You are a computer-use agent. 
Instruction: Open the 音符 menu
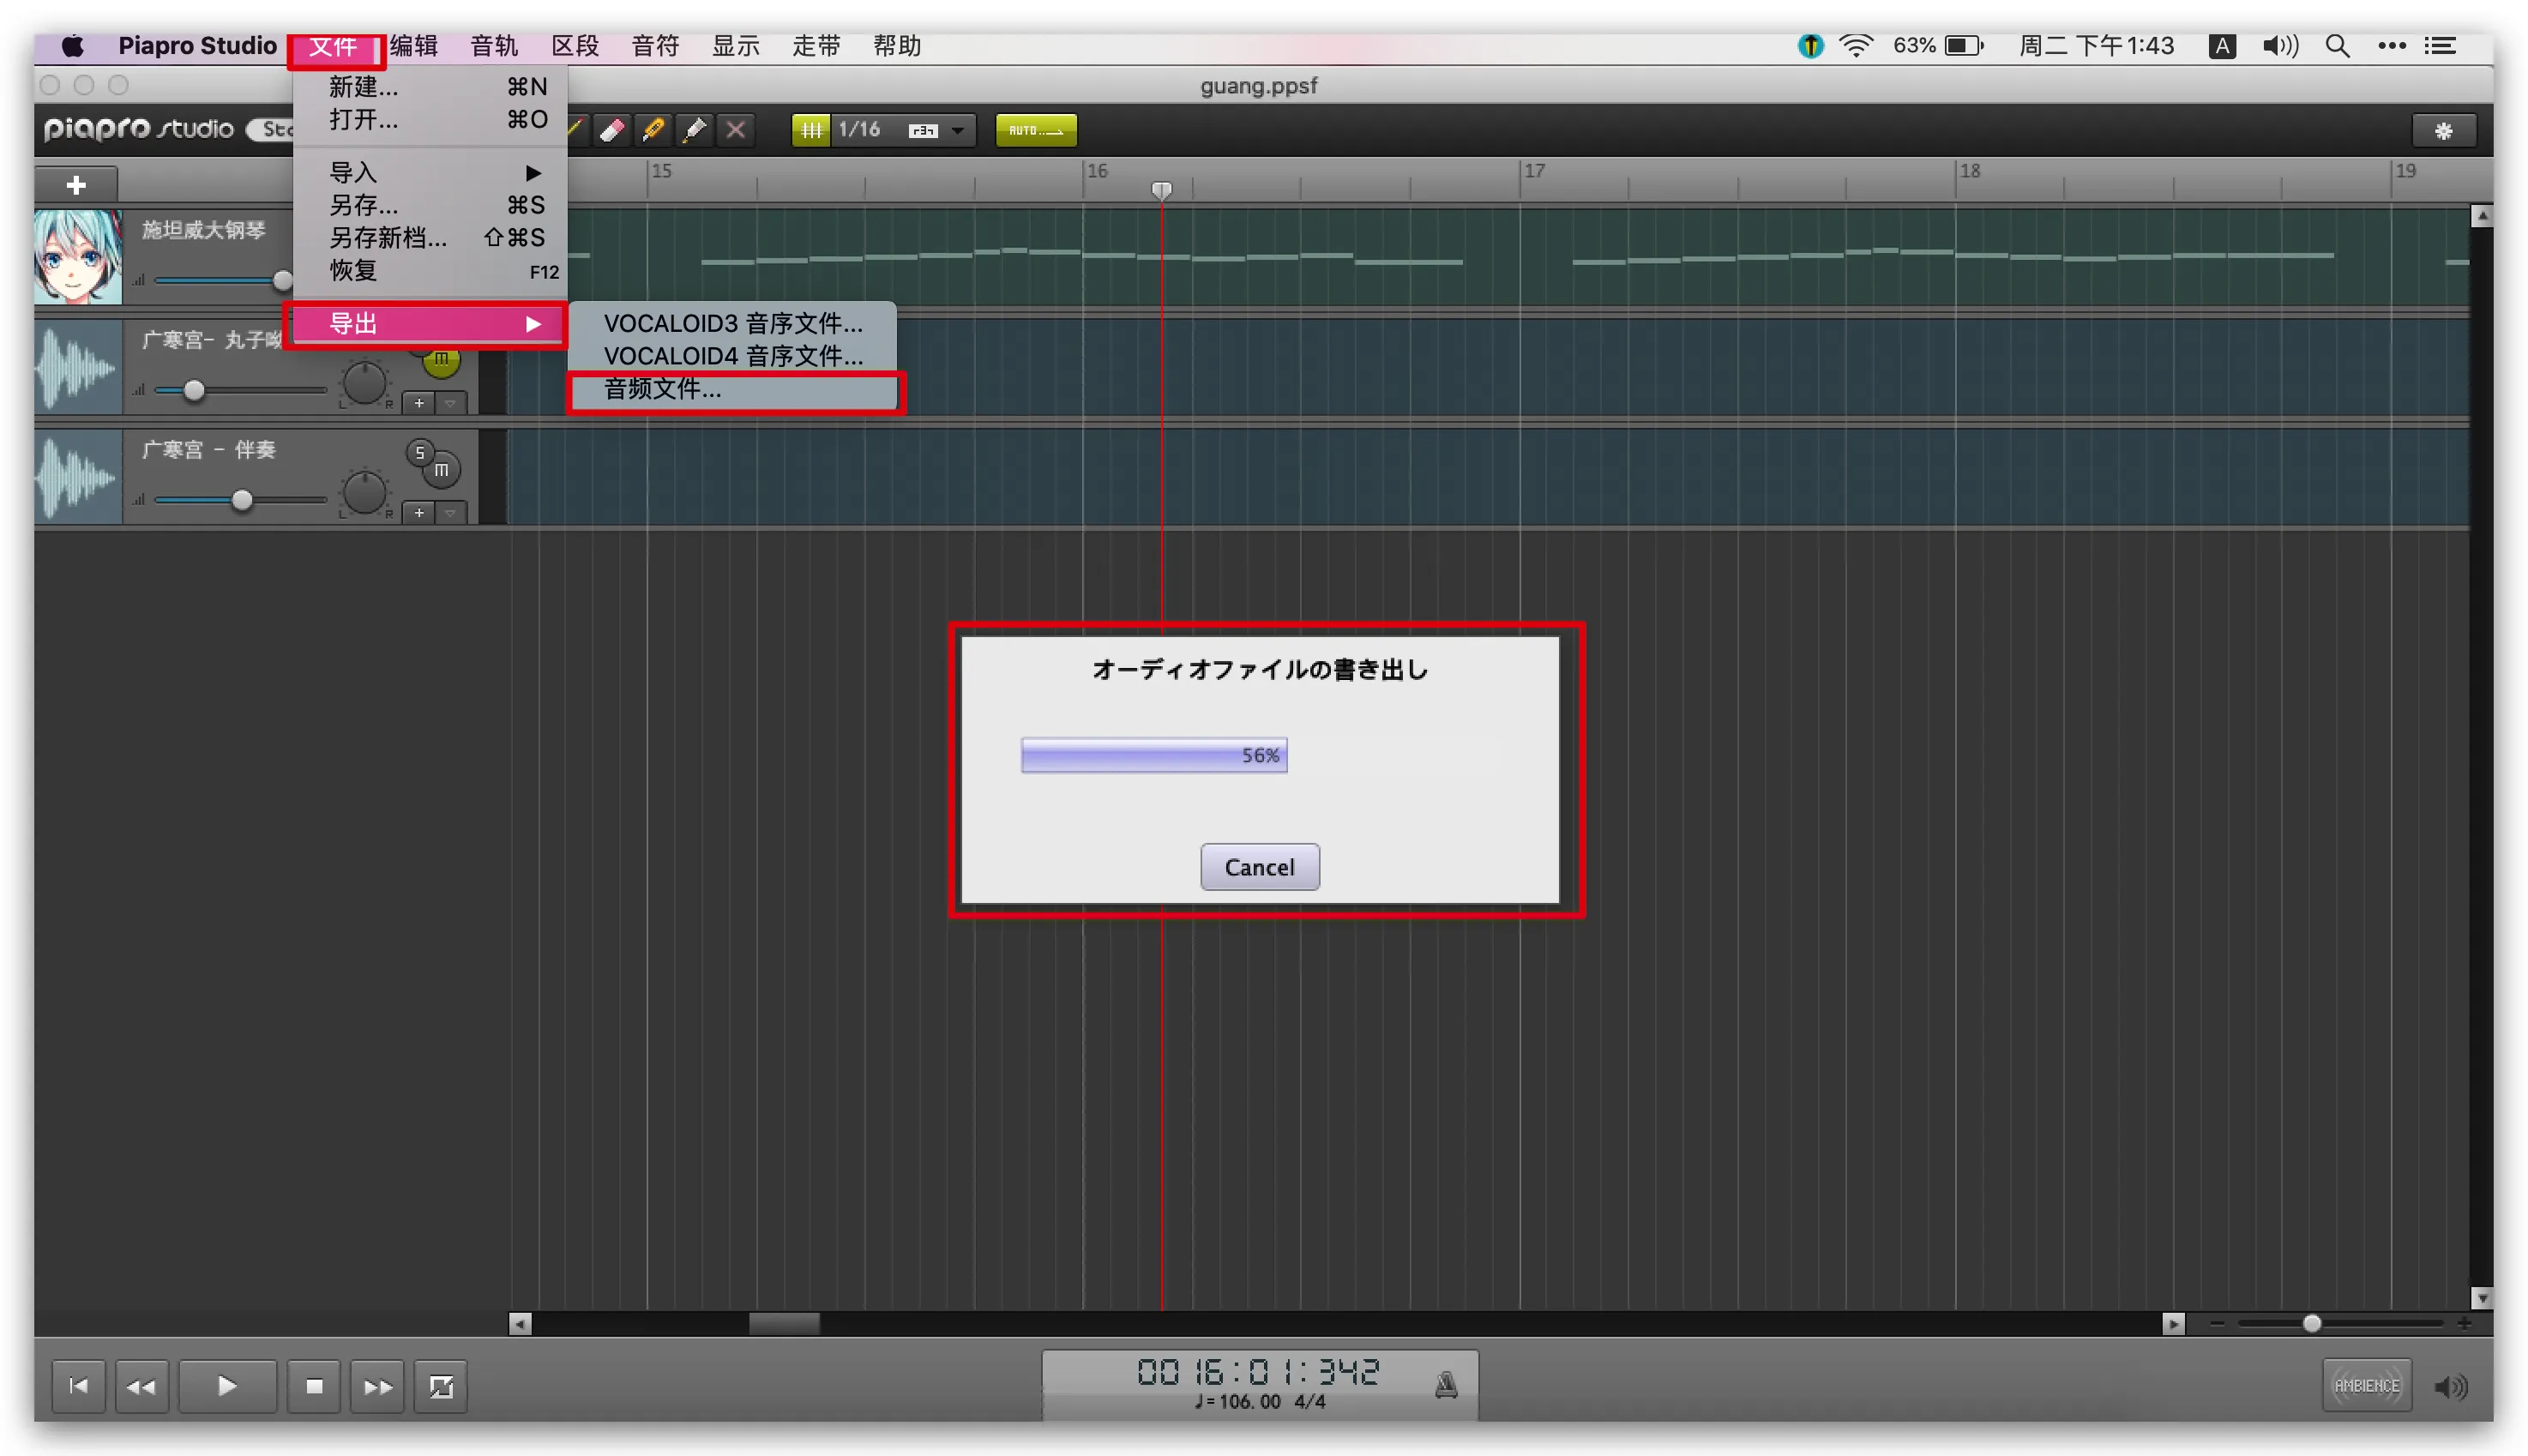655,46
